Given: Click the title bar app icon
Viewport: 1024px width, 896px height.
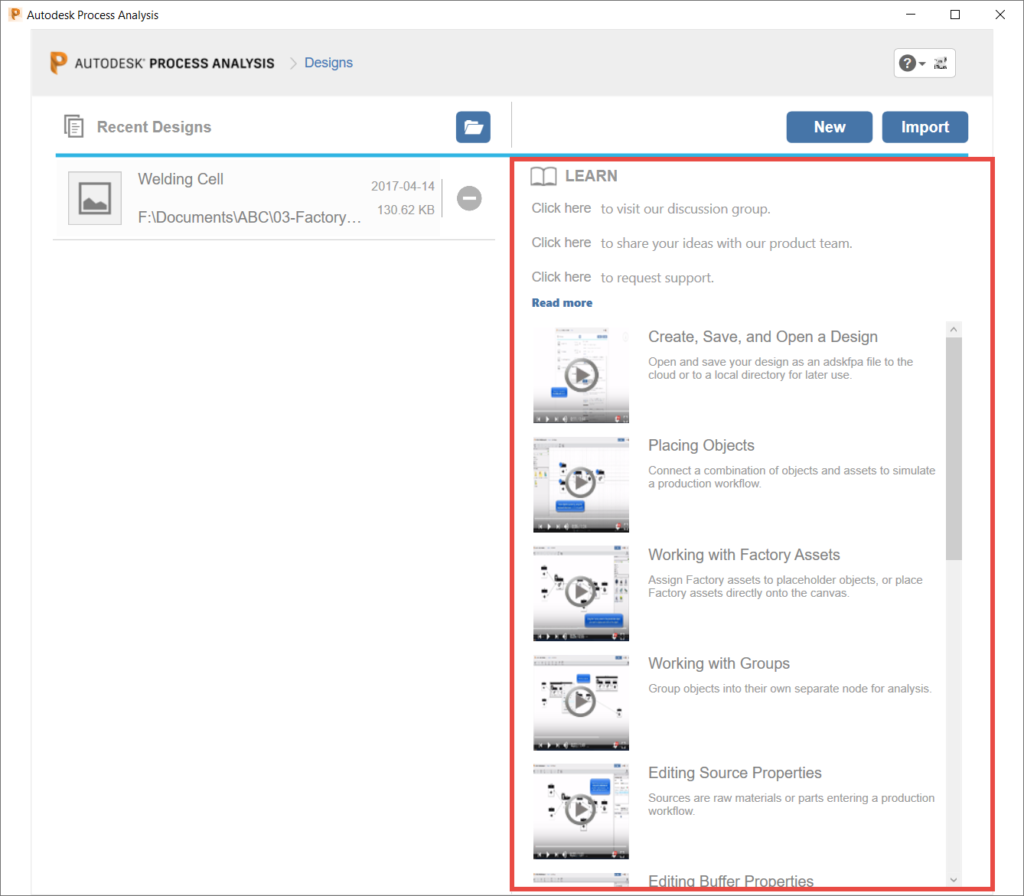Looking at the screenshot, I should [x=14, y=14].
